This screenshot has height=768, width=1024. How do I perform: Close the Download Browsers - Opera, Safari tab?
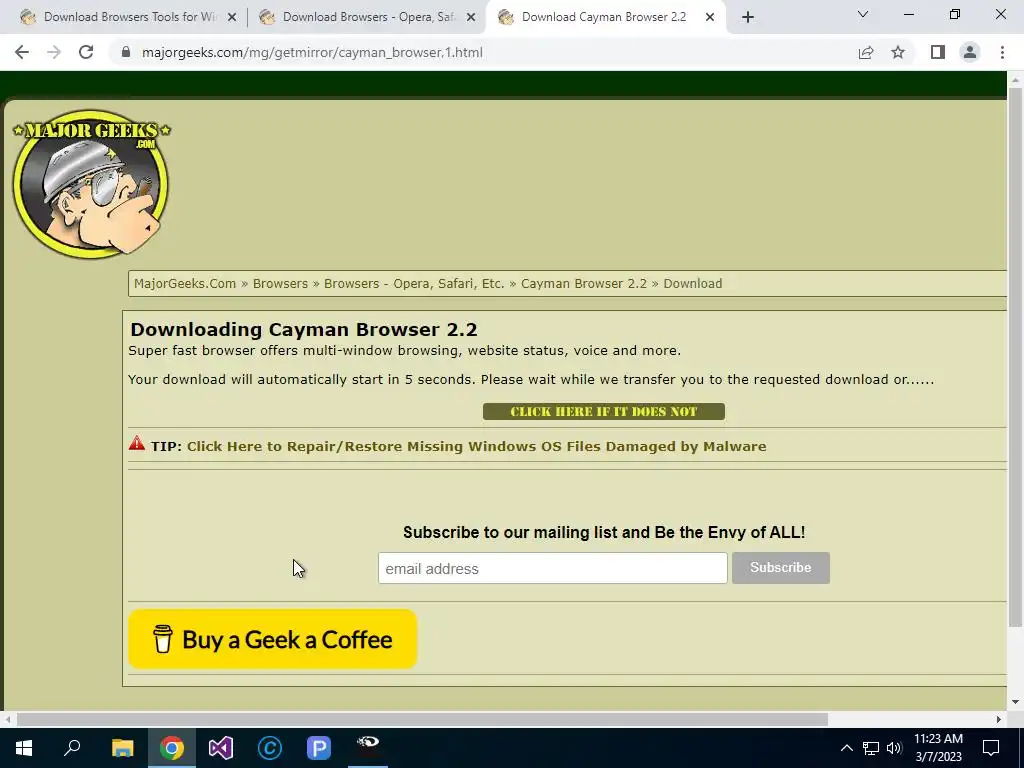471,17
